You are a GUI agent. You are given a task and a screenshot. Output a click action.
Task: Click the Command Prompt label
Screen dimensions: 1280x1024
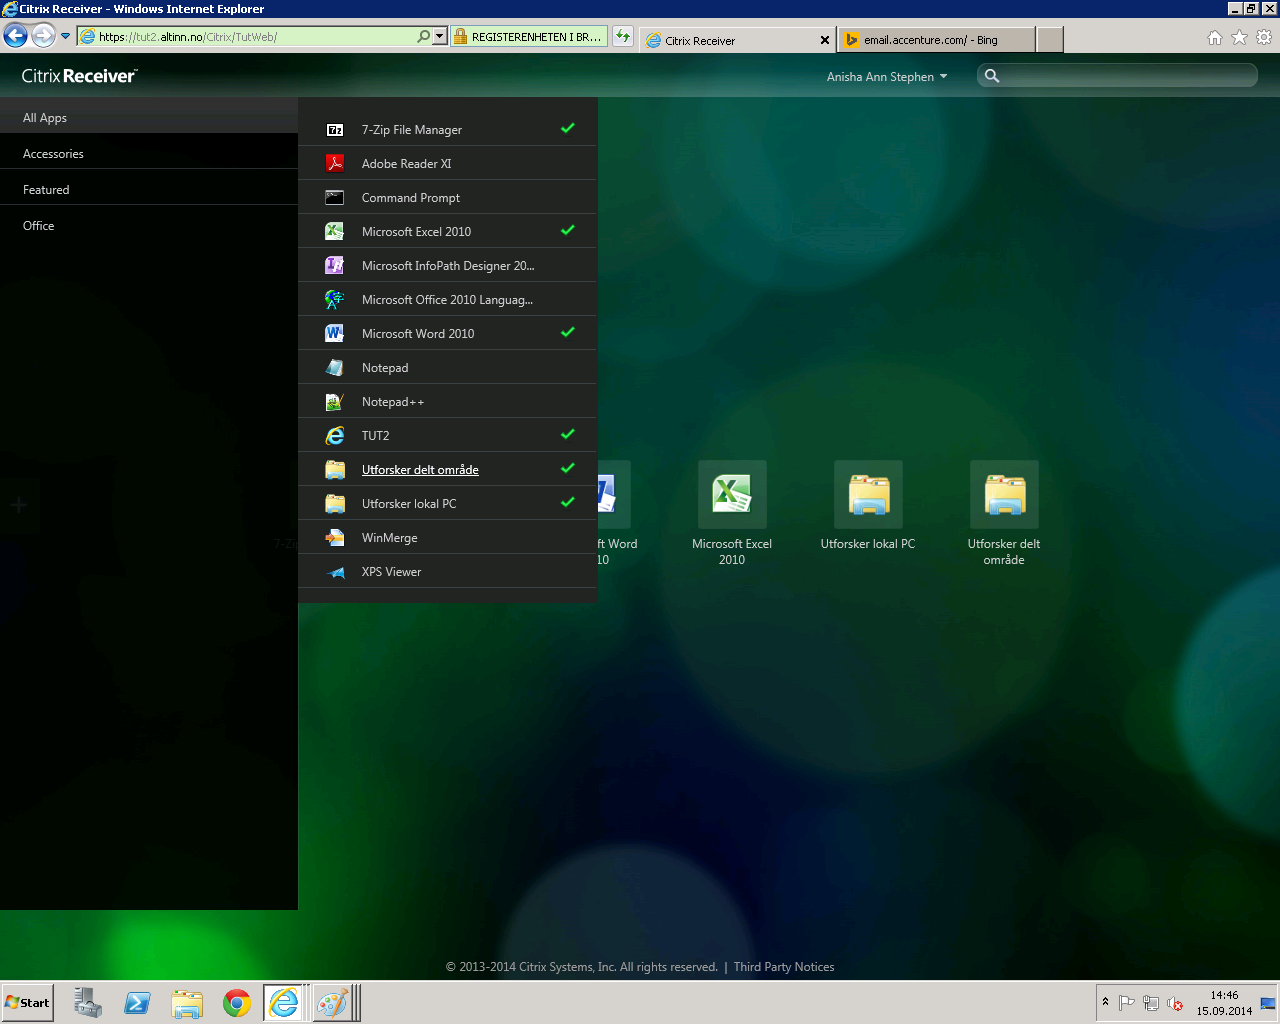coord(411,198)
